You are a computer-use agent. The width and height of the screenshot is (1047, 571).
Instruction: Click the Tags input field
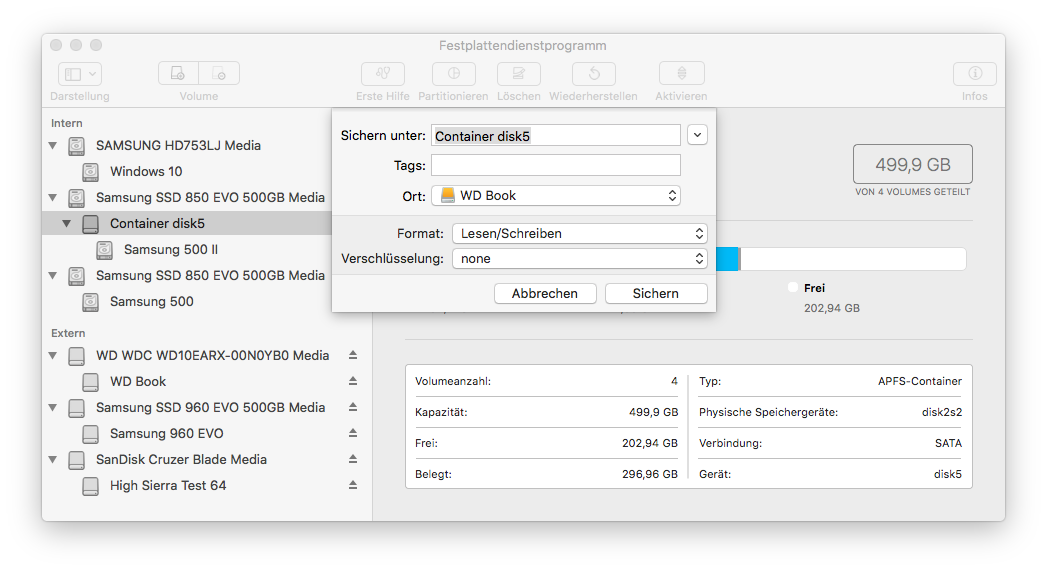[556, 166]
